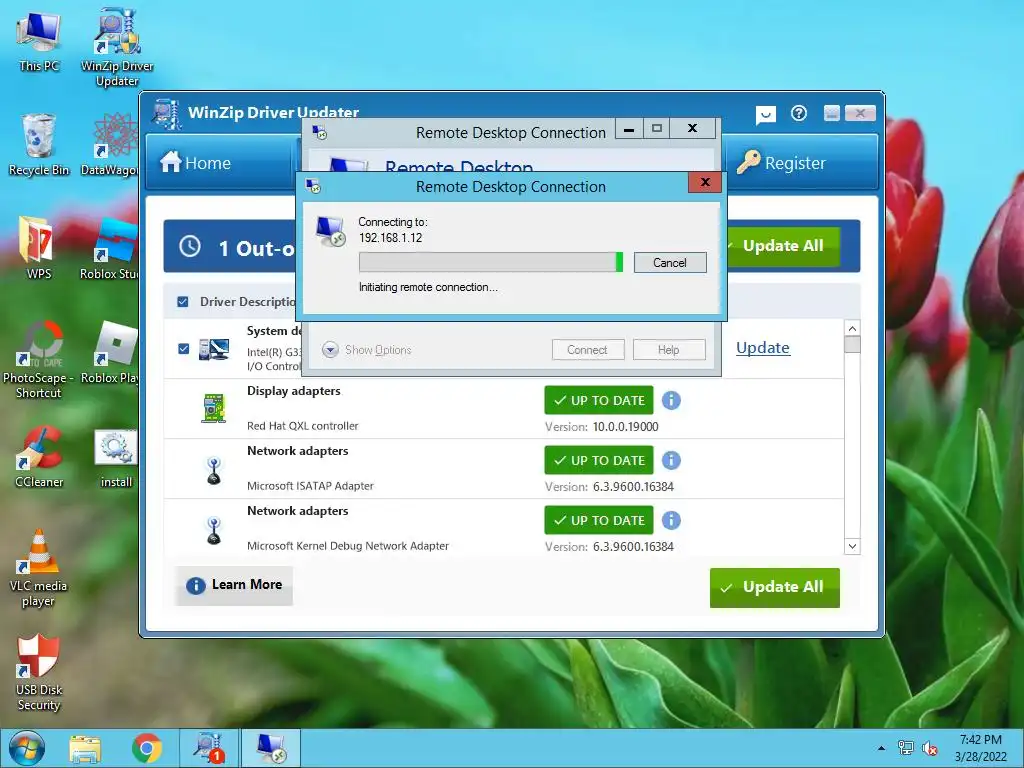Open network status tray icon
Viewport: 1024px width, 768px height.
[x=905, y=748]
